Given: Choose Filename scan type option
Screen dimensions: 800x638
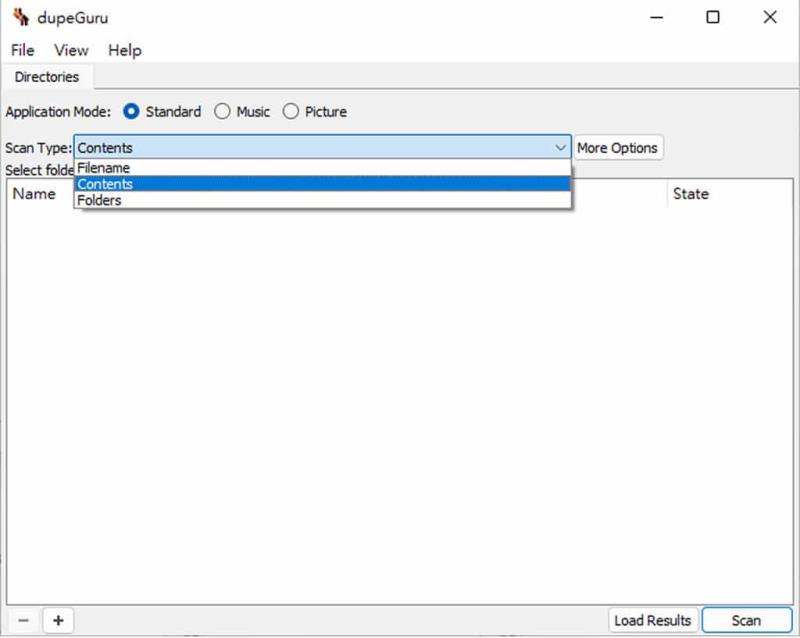Looking at the screenshot, I should (322, 168).
